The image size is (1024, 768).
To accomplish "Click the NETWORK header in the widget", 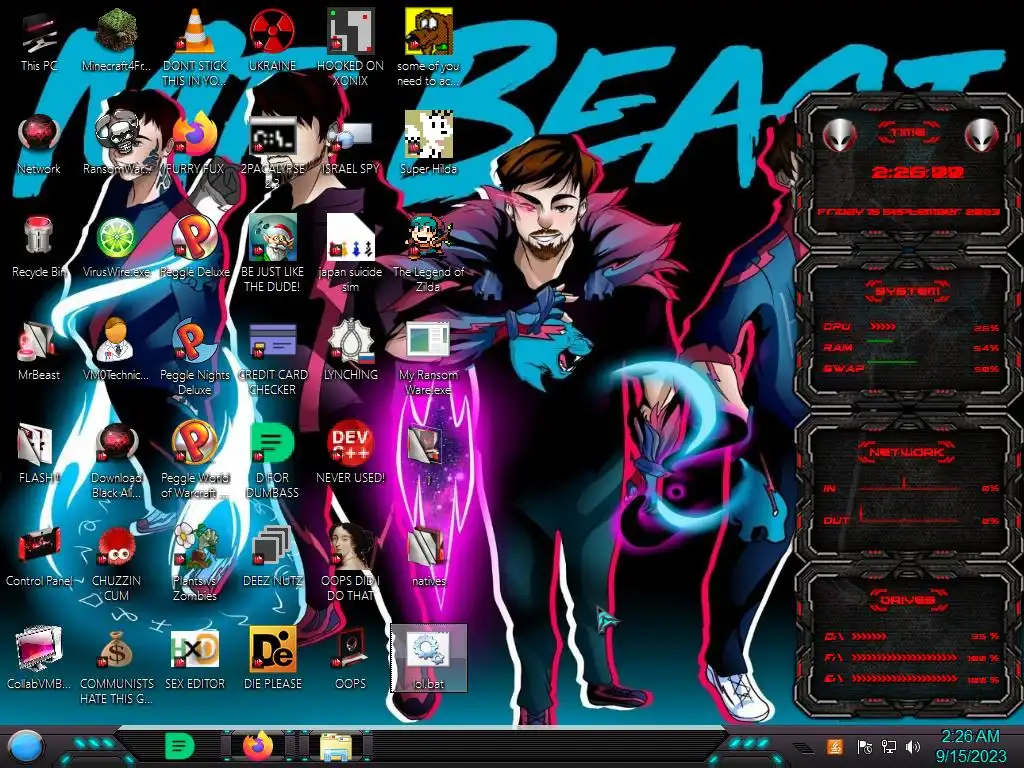I will click(x=907, y=452).
